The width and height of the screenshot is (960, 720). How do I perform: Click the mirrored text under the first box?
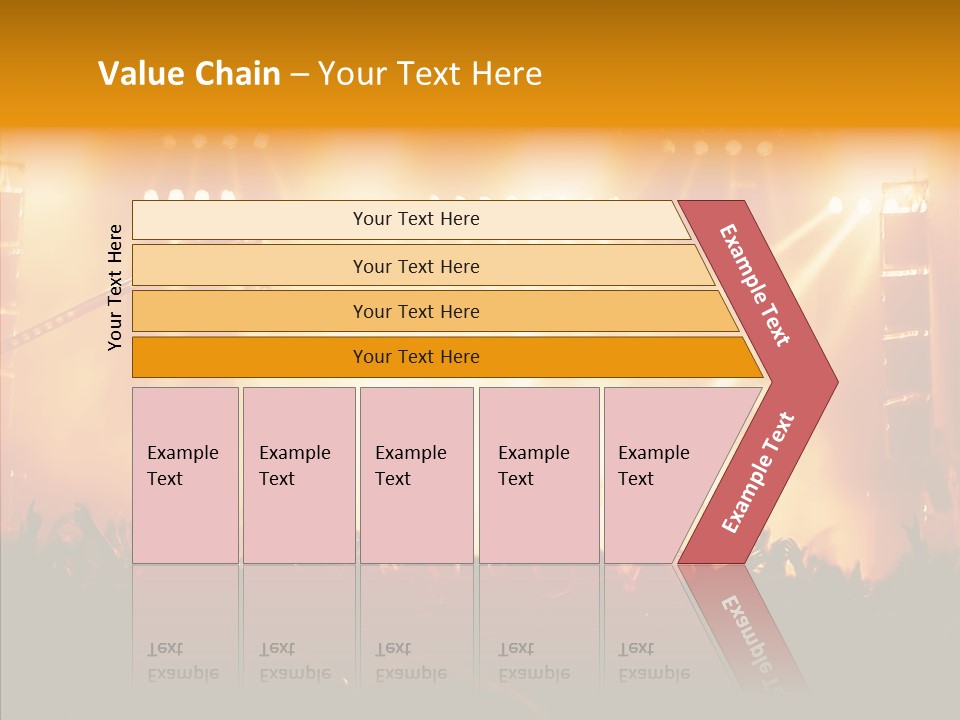point(183,662)
